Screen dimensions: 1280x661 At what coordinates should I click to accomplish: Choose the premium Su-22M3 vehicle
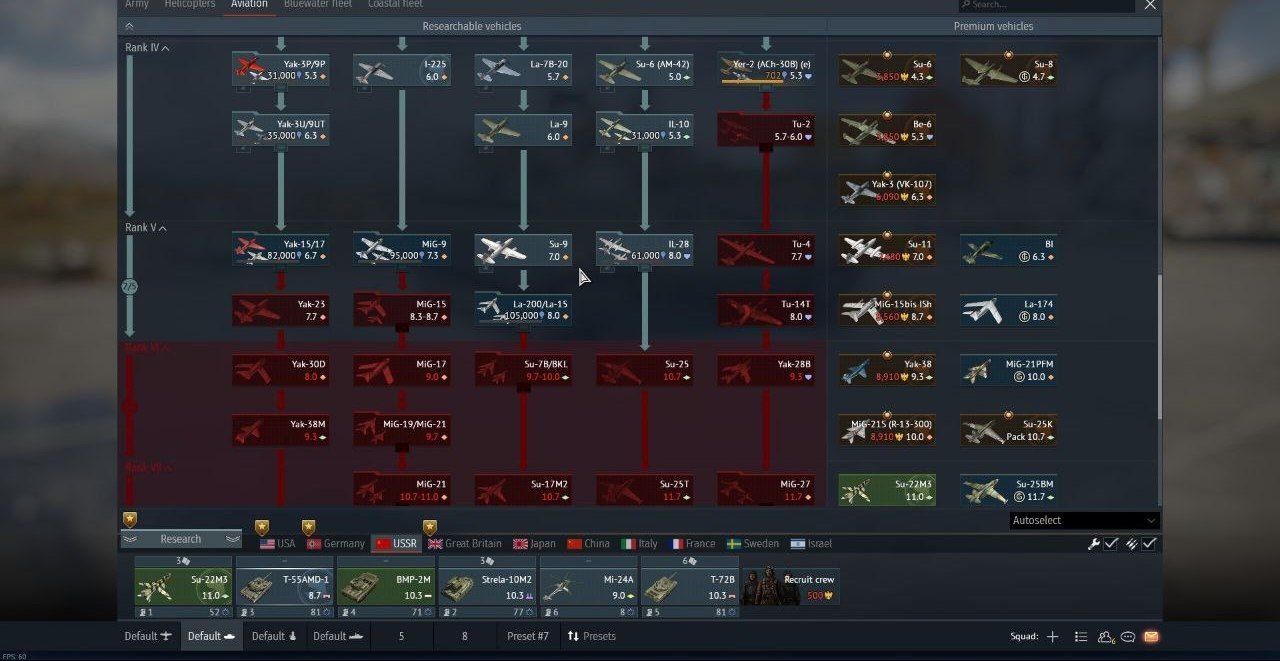pos(887,490)
